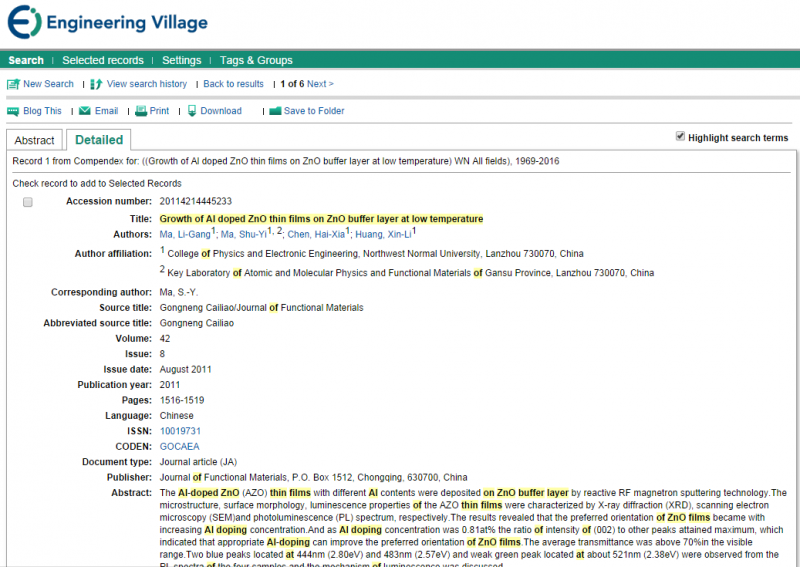Open the Settings menu item

[182, 60]
